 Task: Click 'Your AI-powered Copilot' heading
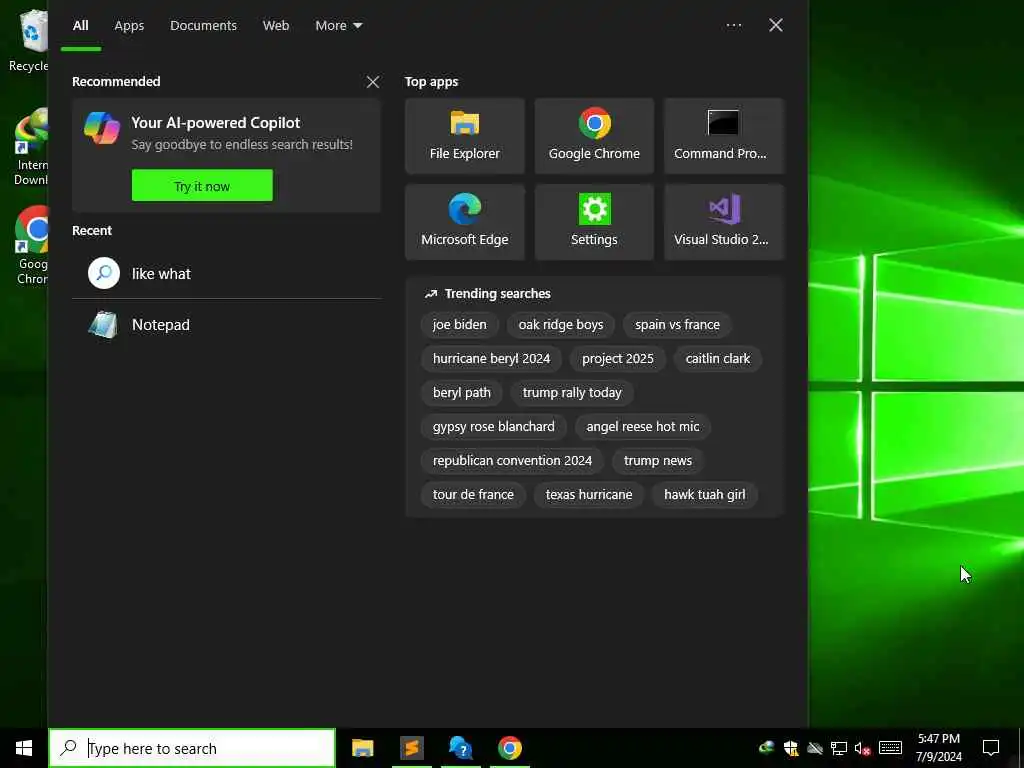(x=216, y=123)
